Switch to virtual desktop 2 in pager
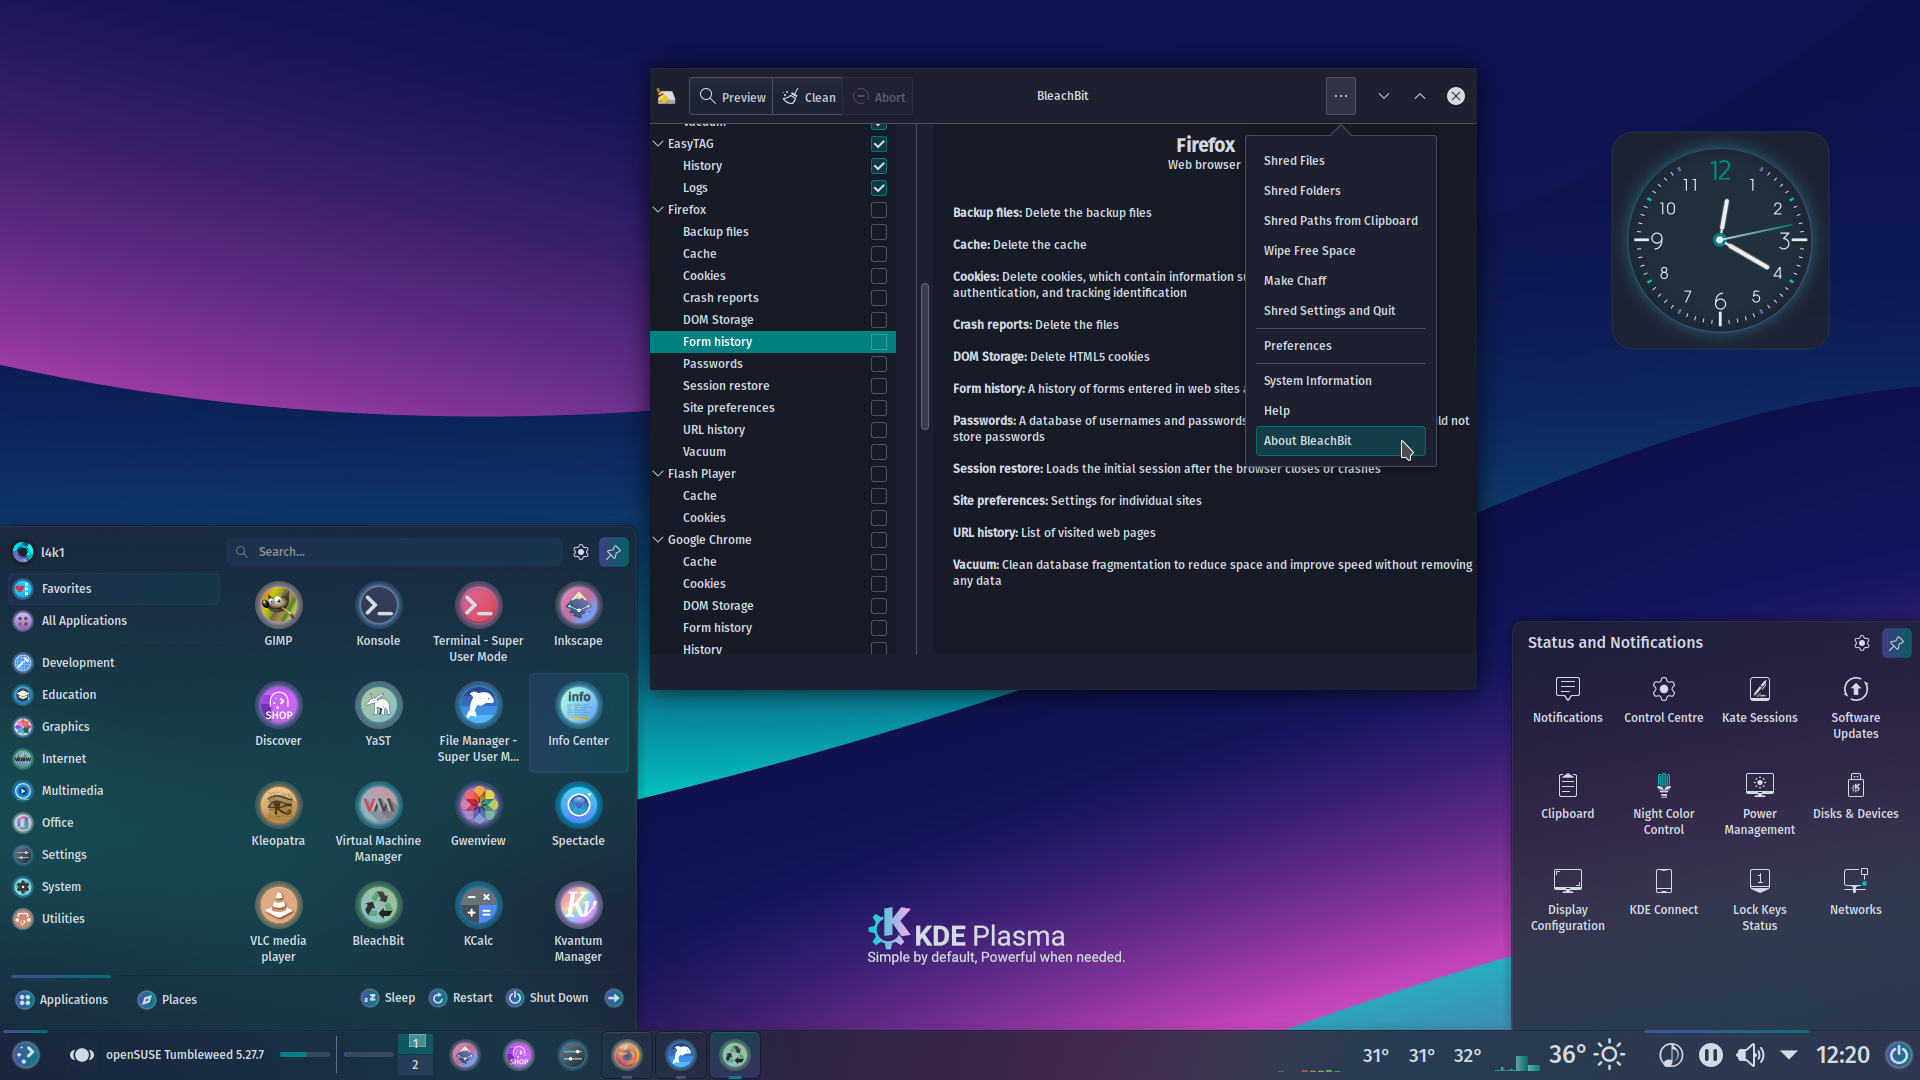1920x1080 pixels. pyautogui.click(x=415, y=1065)
